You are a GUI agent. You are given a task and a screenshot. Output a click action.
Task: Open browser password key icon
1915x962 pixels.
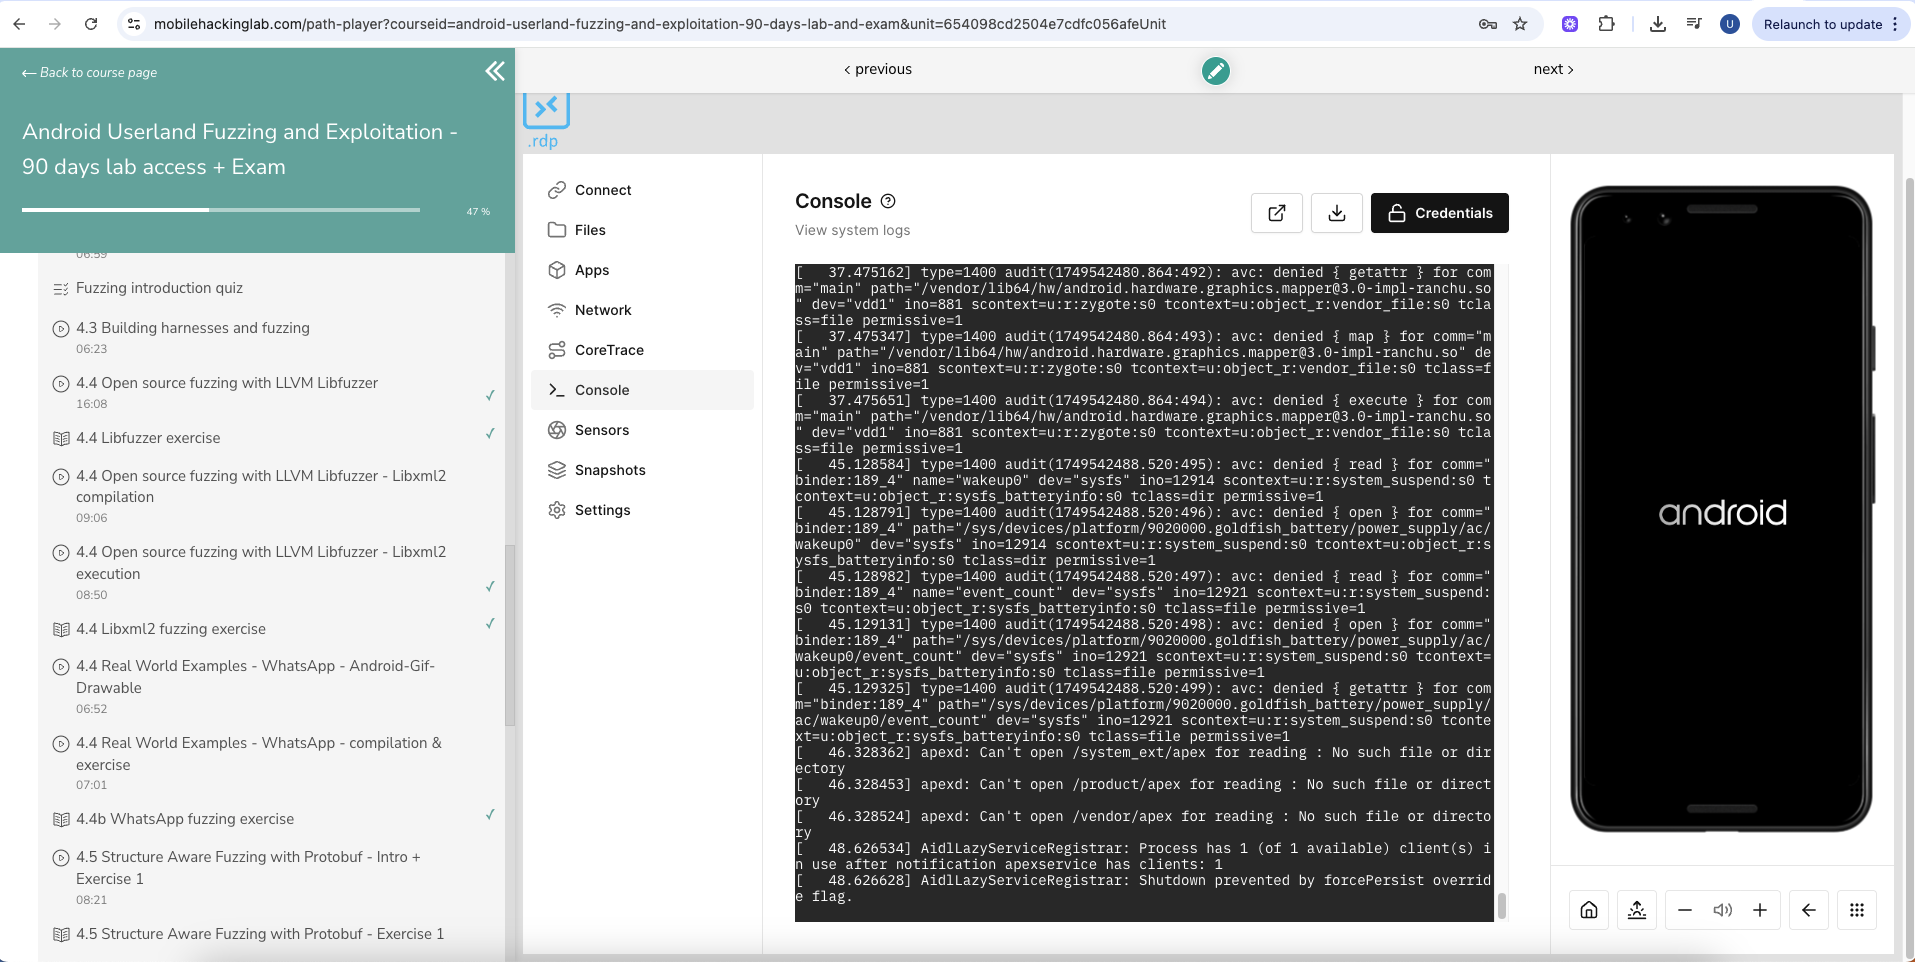coord(1488,24)
